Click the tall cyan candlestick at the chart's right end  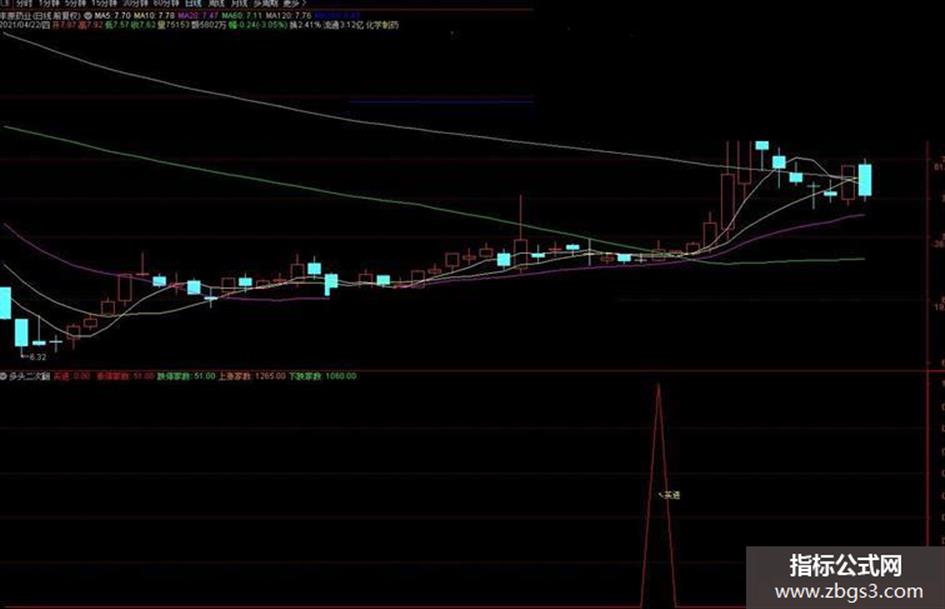pyautogui.click(x=865, y=180)
